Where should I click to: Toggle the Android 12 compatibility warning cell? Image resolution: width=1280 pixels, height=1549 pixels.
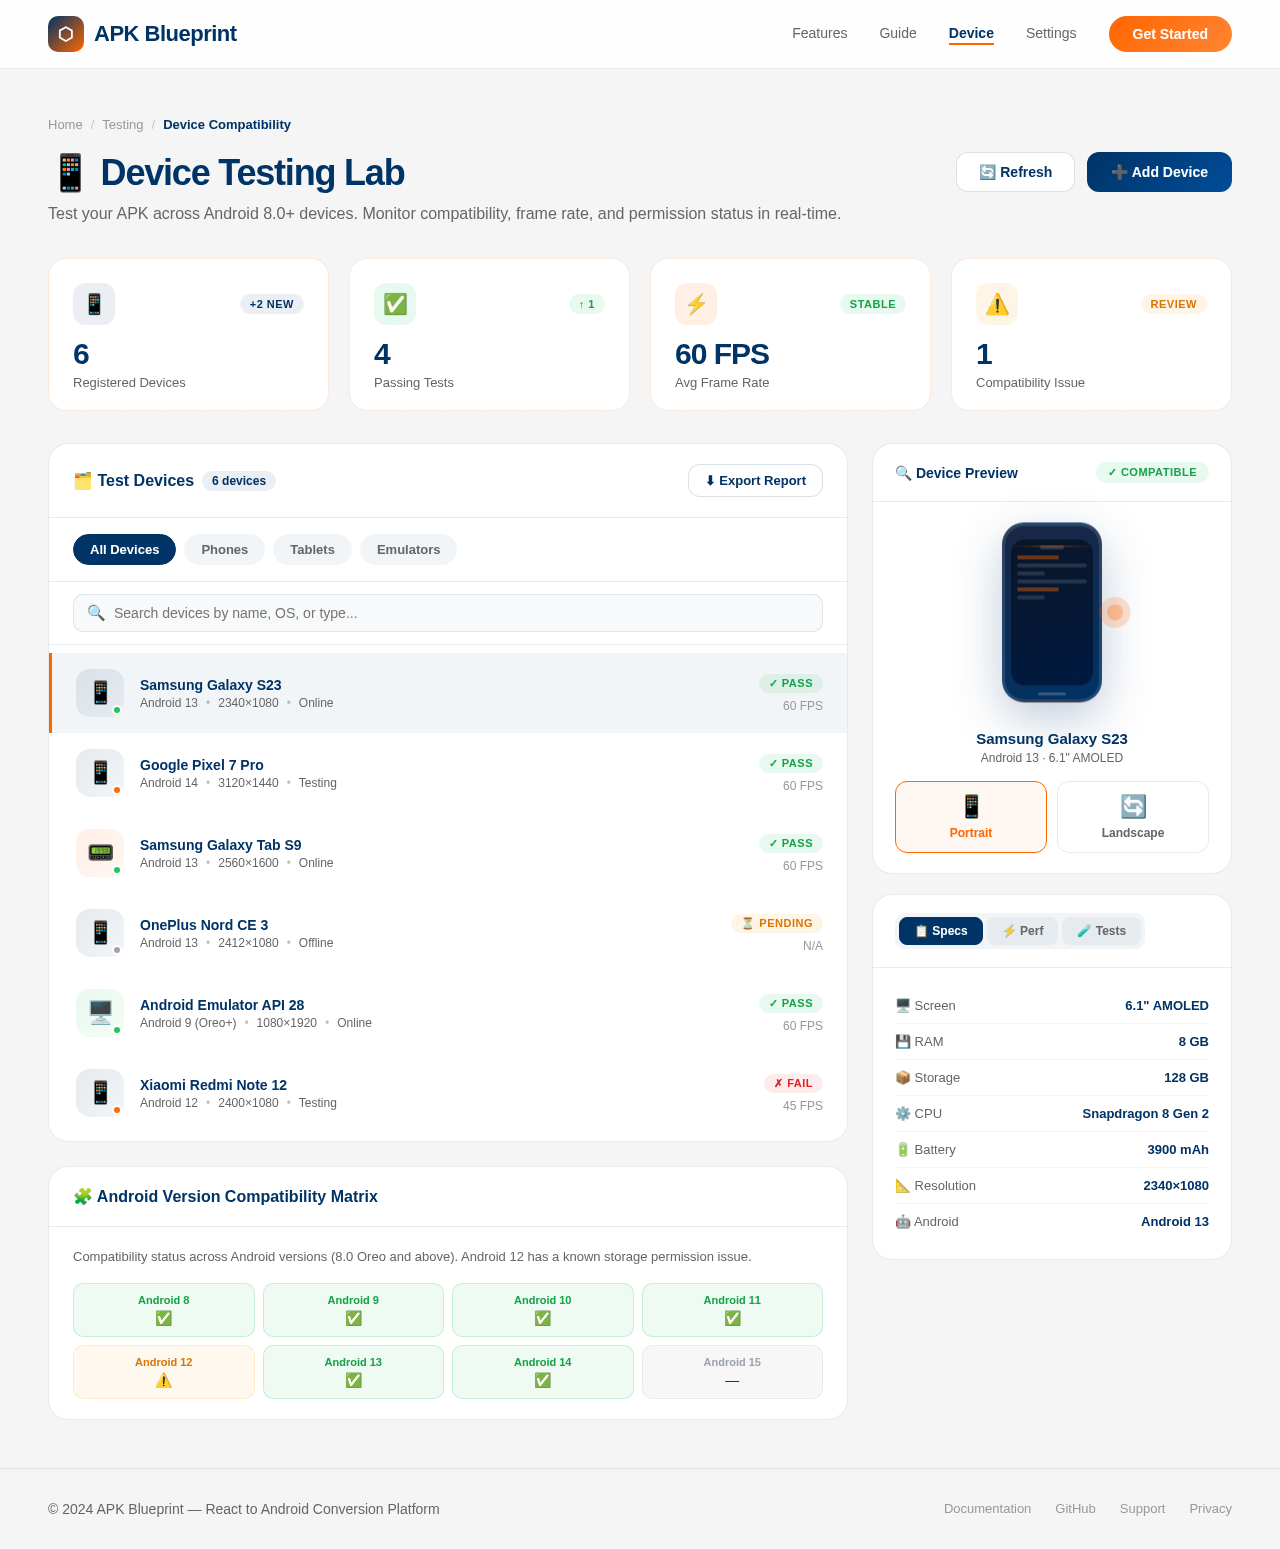[163, 1372]
